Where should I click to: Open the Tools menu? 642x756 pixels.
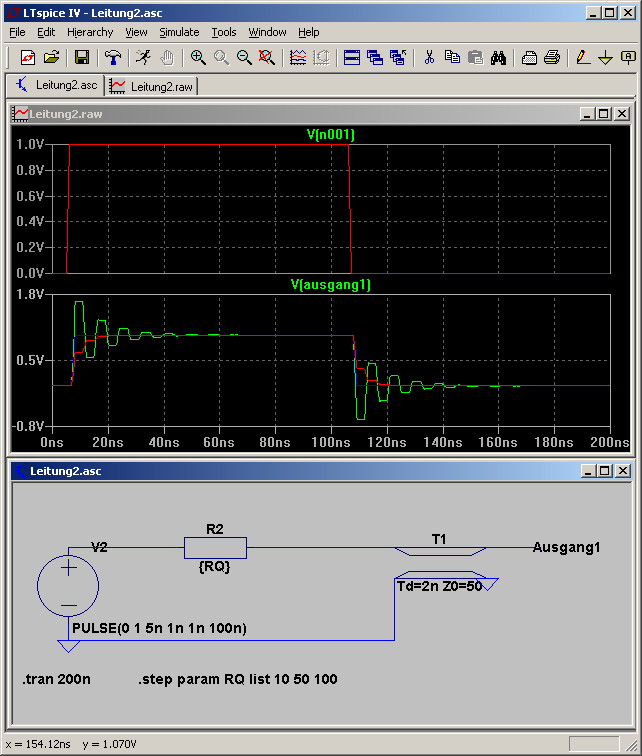[x=224, y=32]
